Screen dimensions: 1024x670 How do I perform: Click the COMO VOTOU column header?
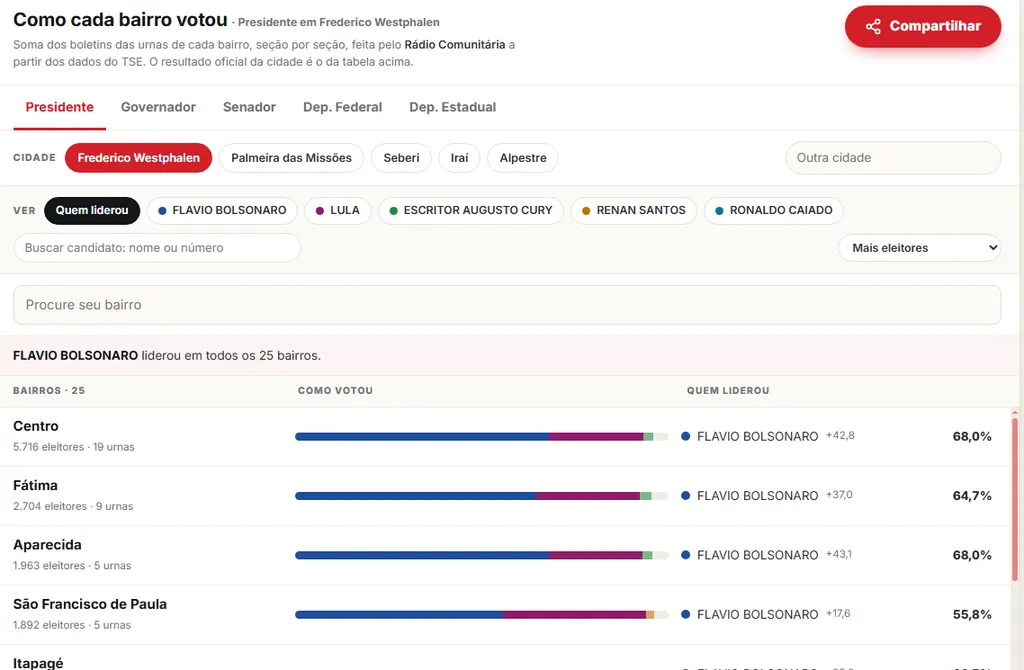336,391
